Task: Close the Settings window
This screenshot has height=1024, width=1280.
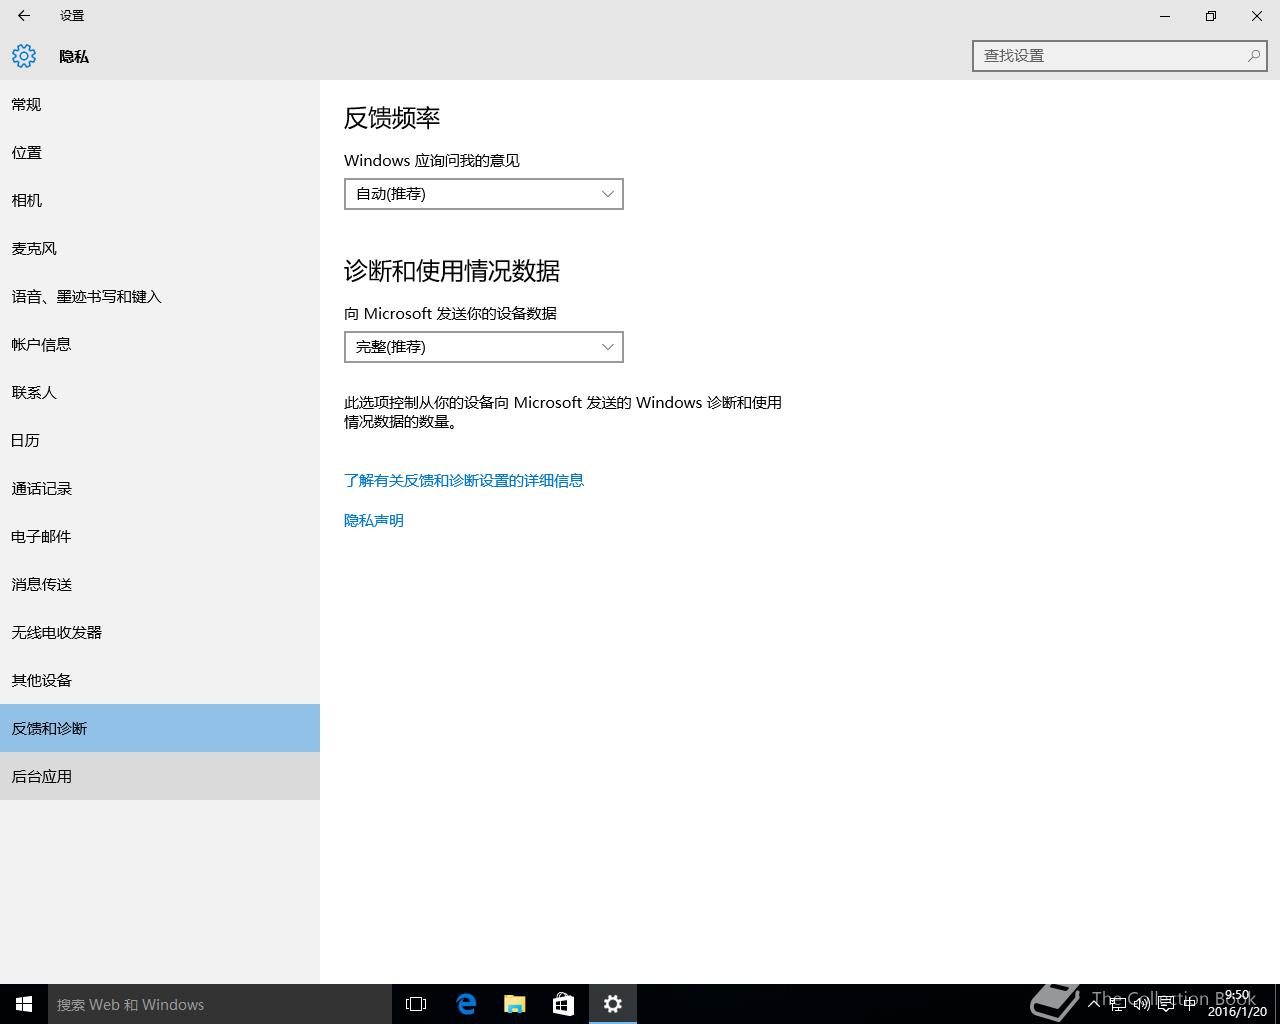Action: (x=1257, y=16)
